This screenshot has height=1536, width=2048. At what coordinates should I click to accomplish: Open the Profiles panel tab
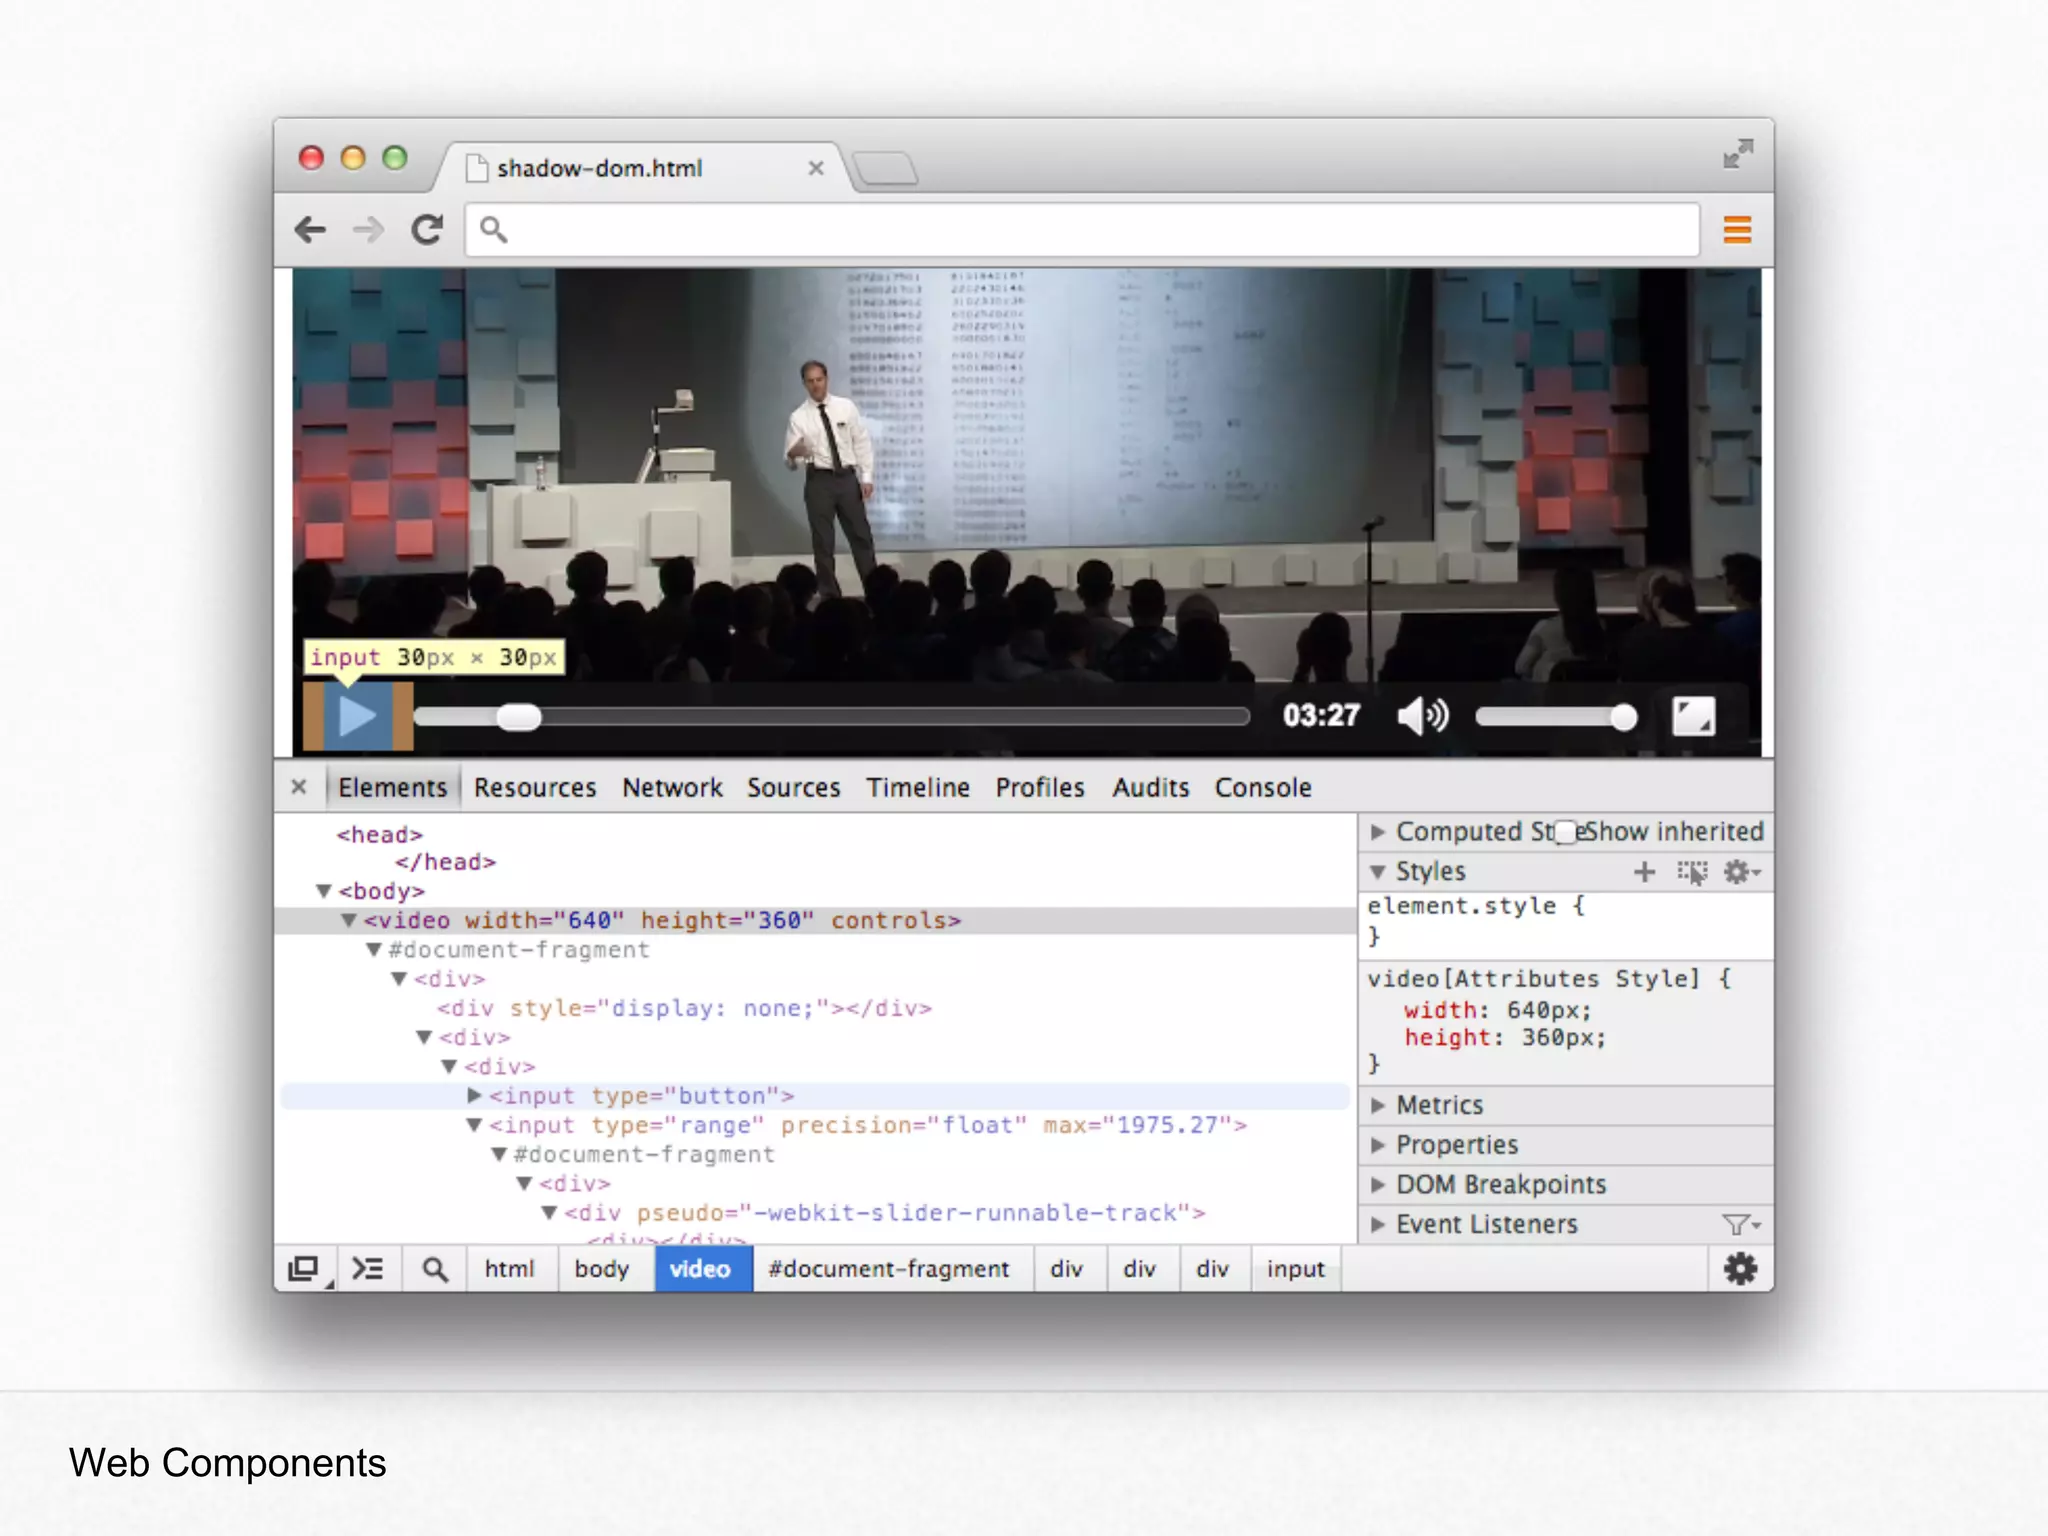pos(1040,788)
